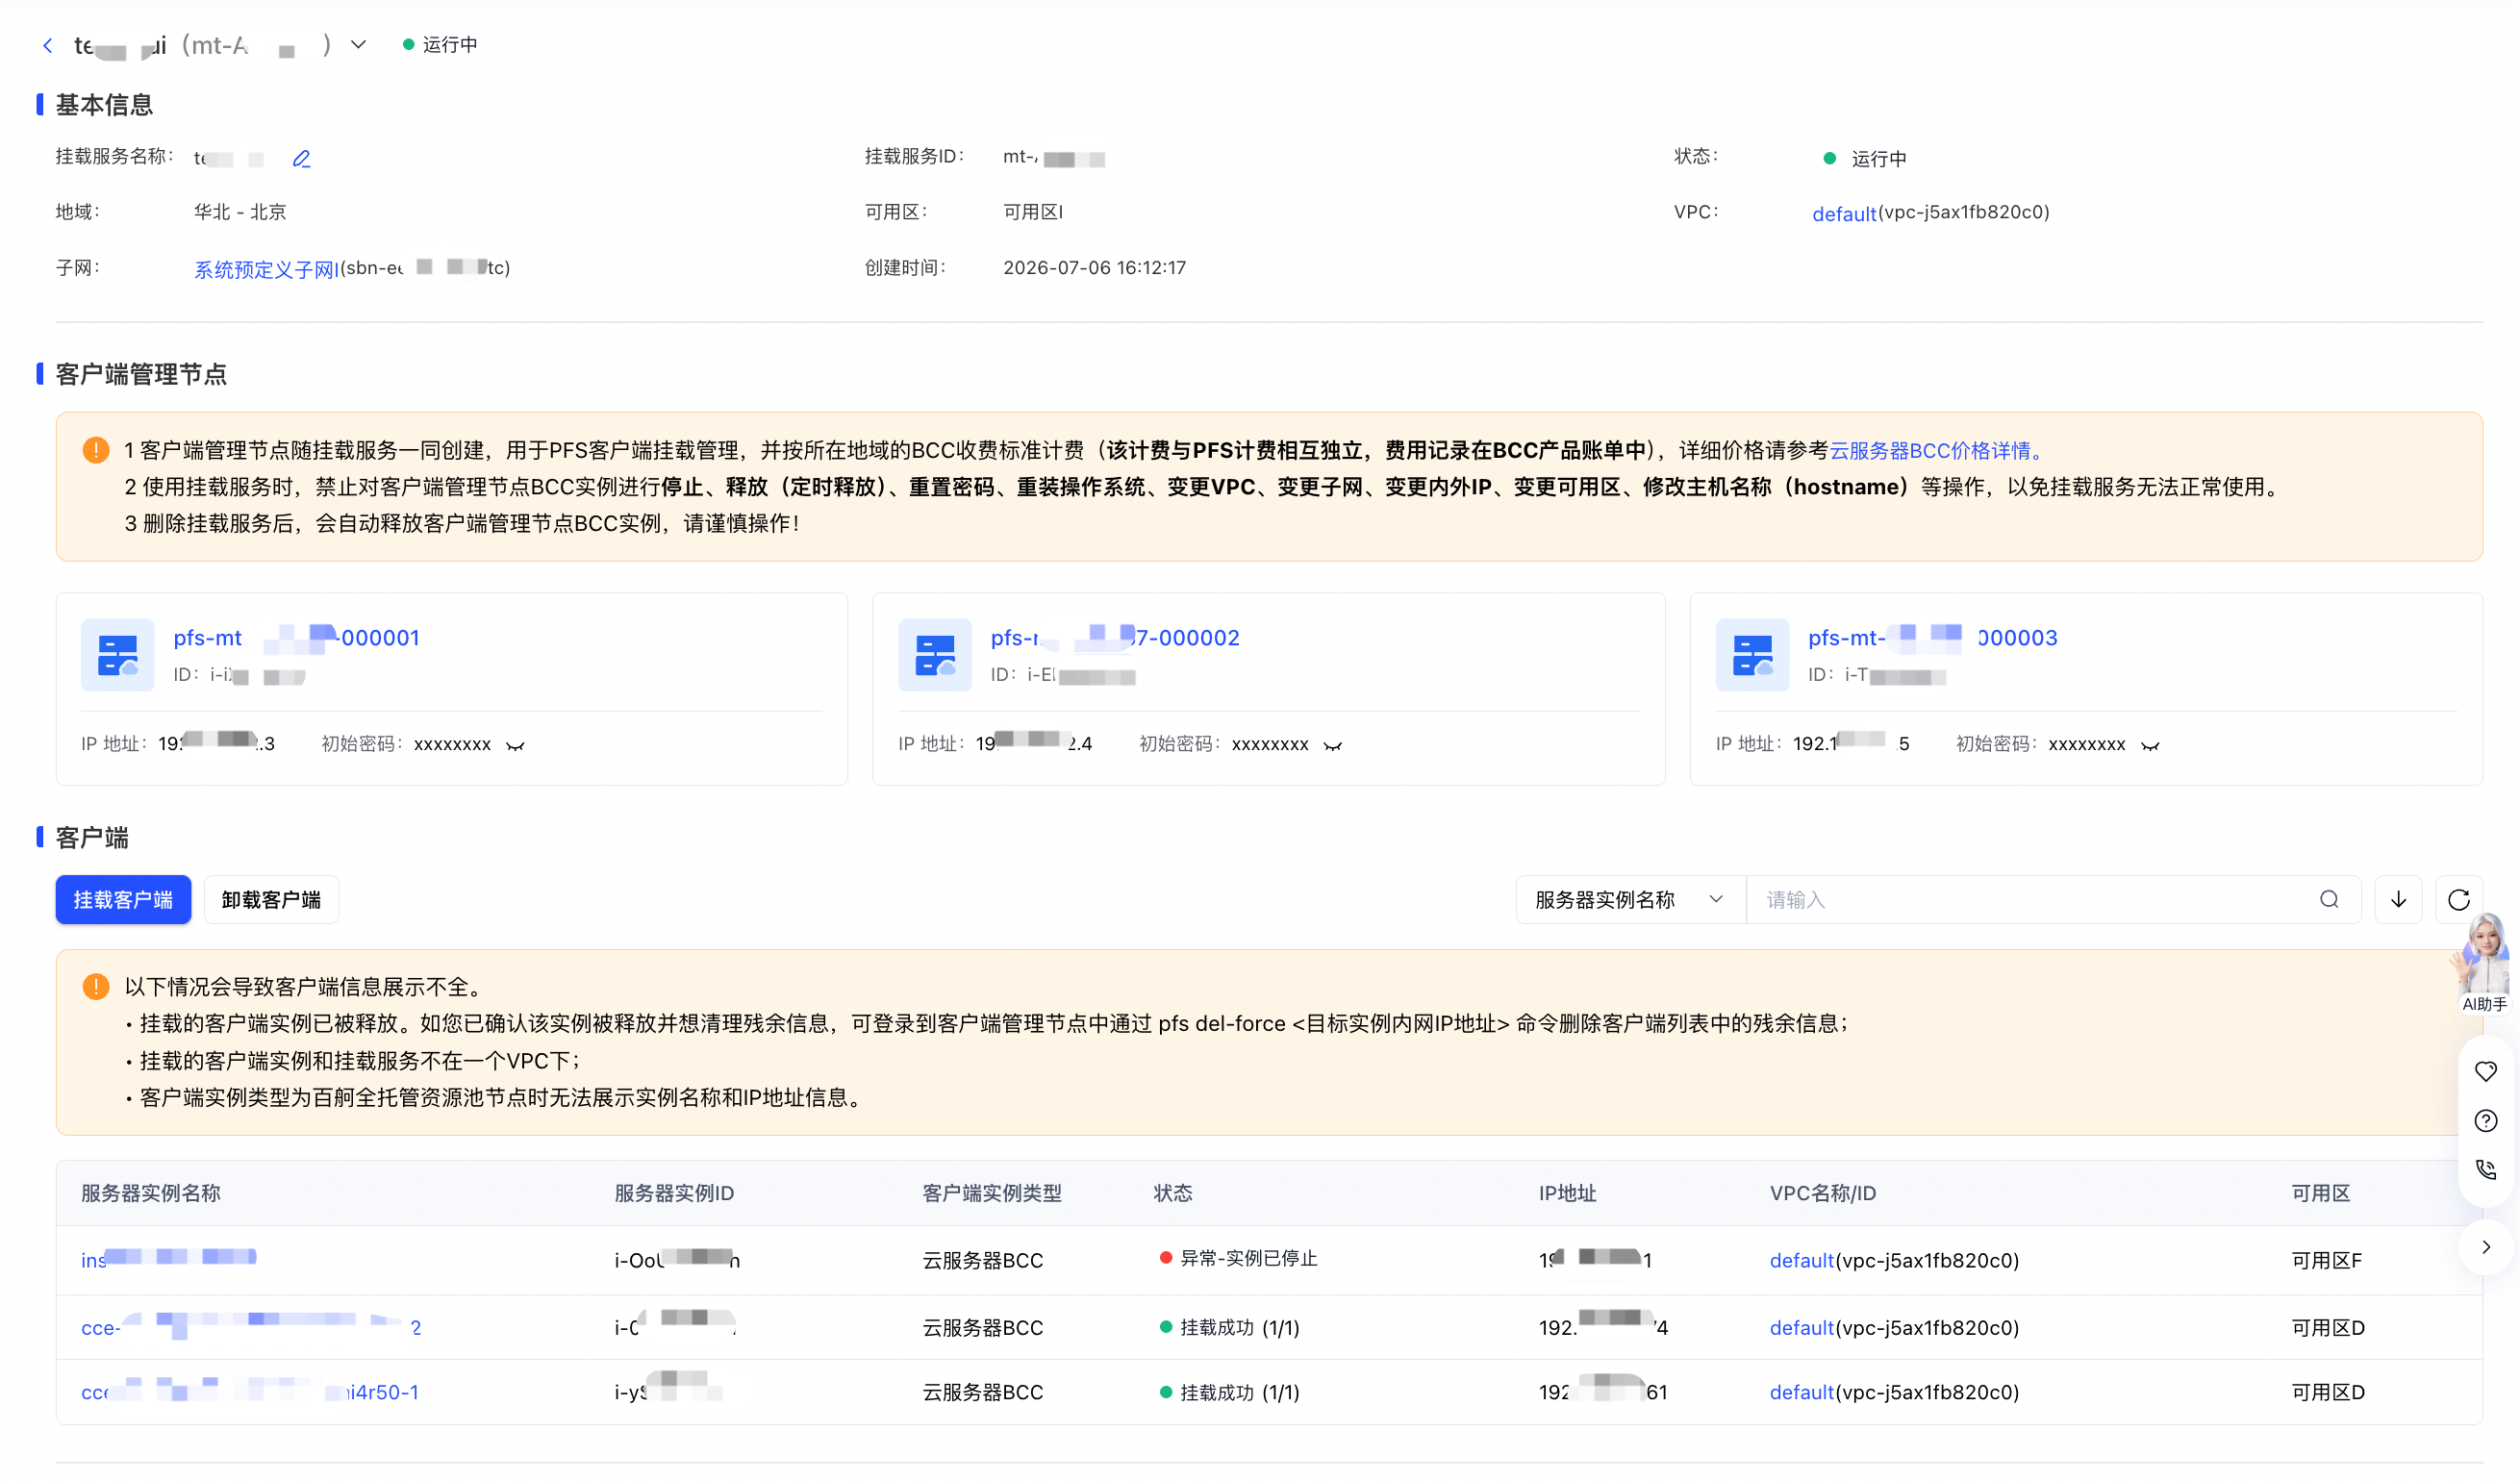
Task: Edit the mount service name with pencil icon
Action: point(301,158)
